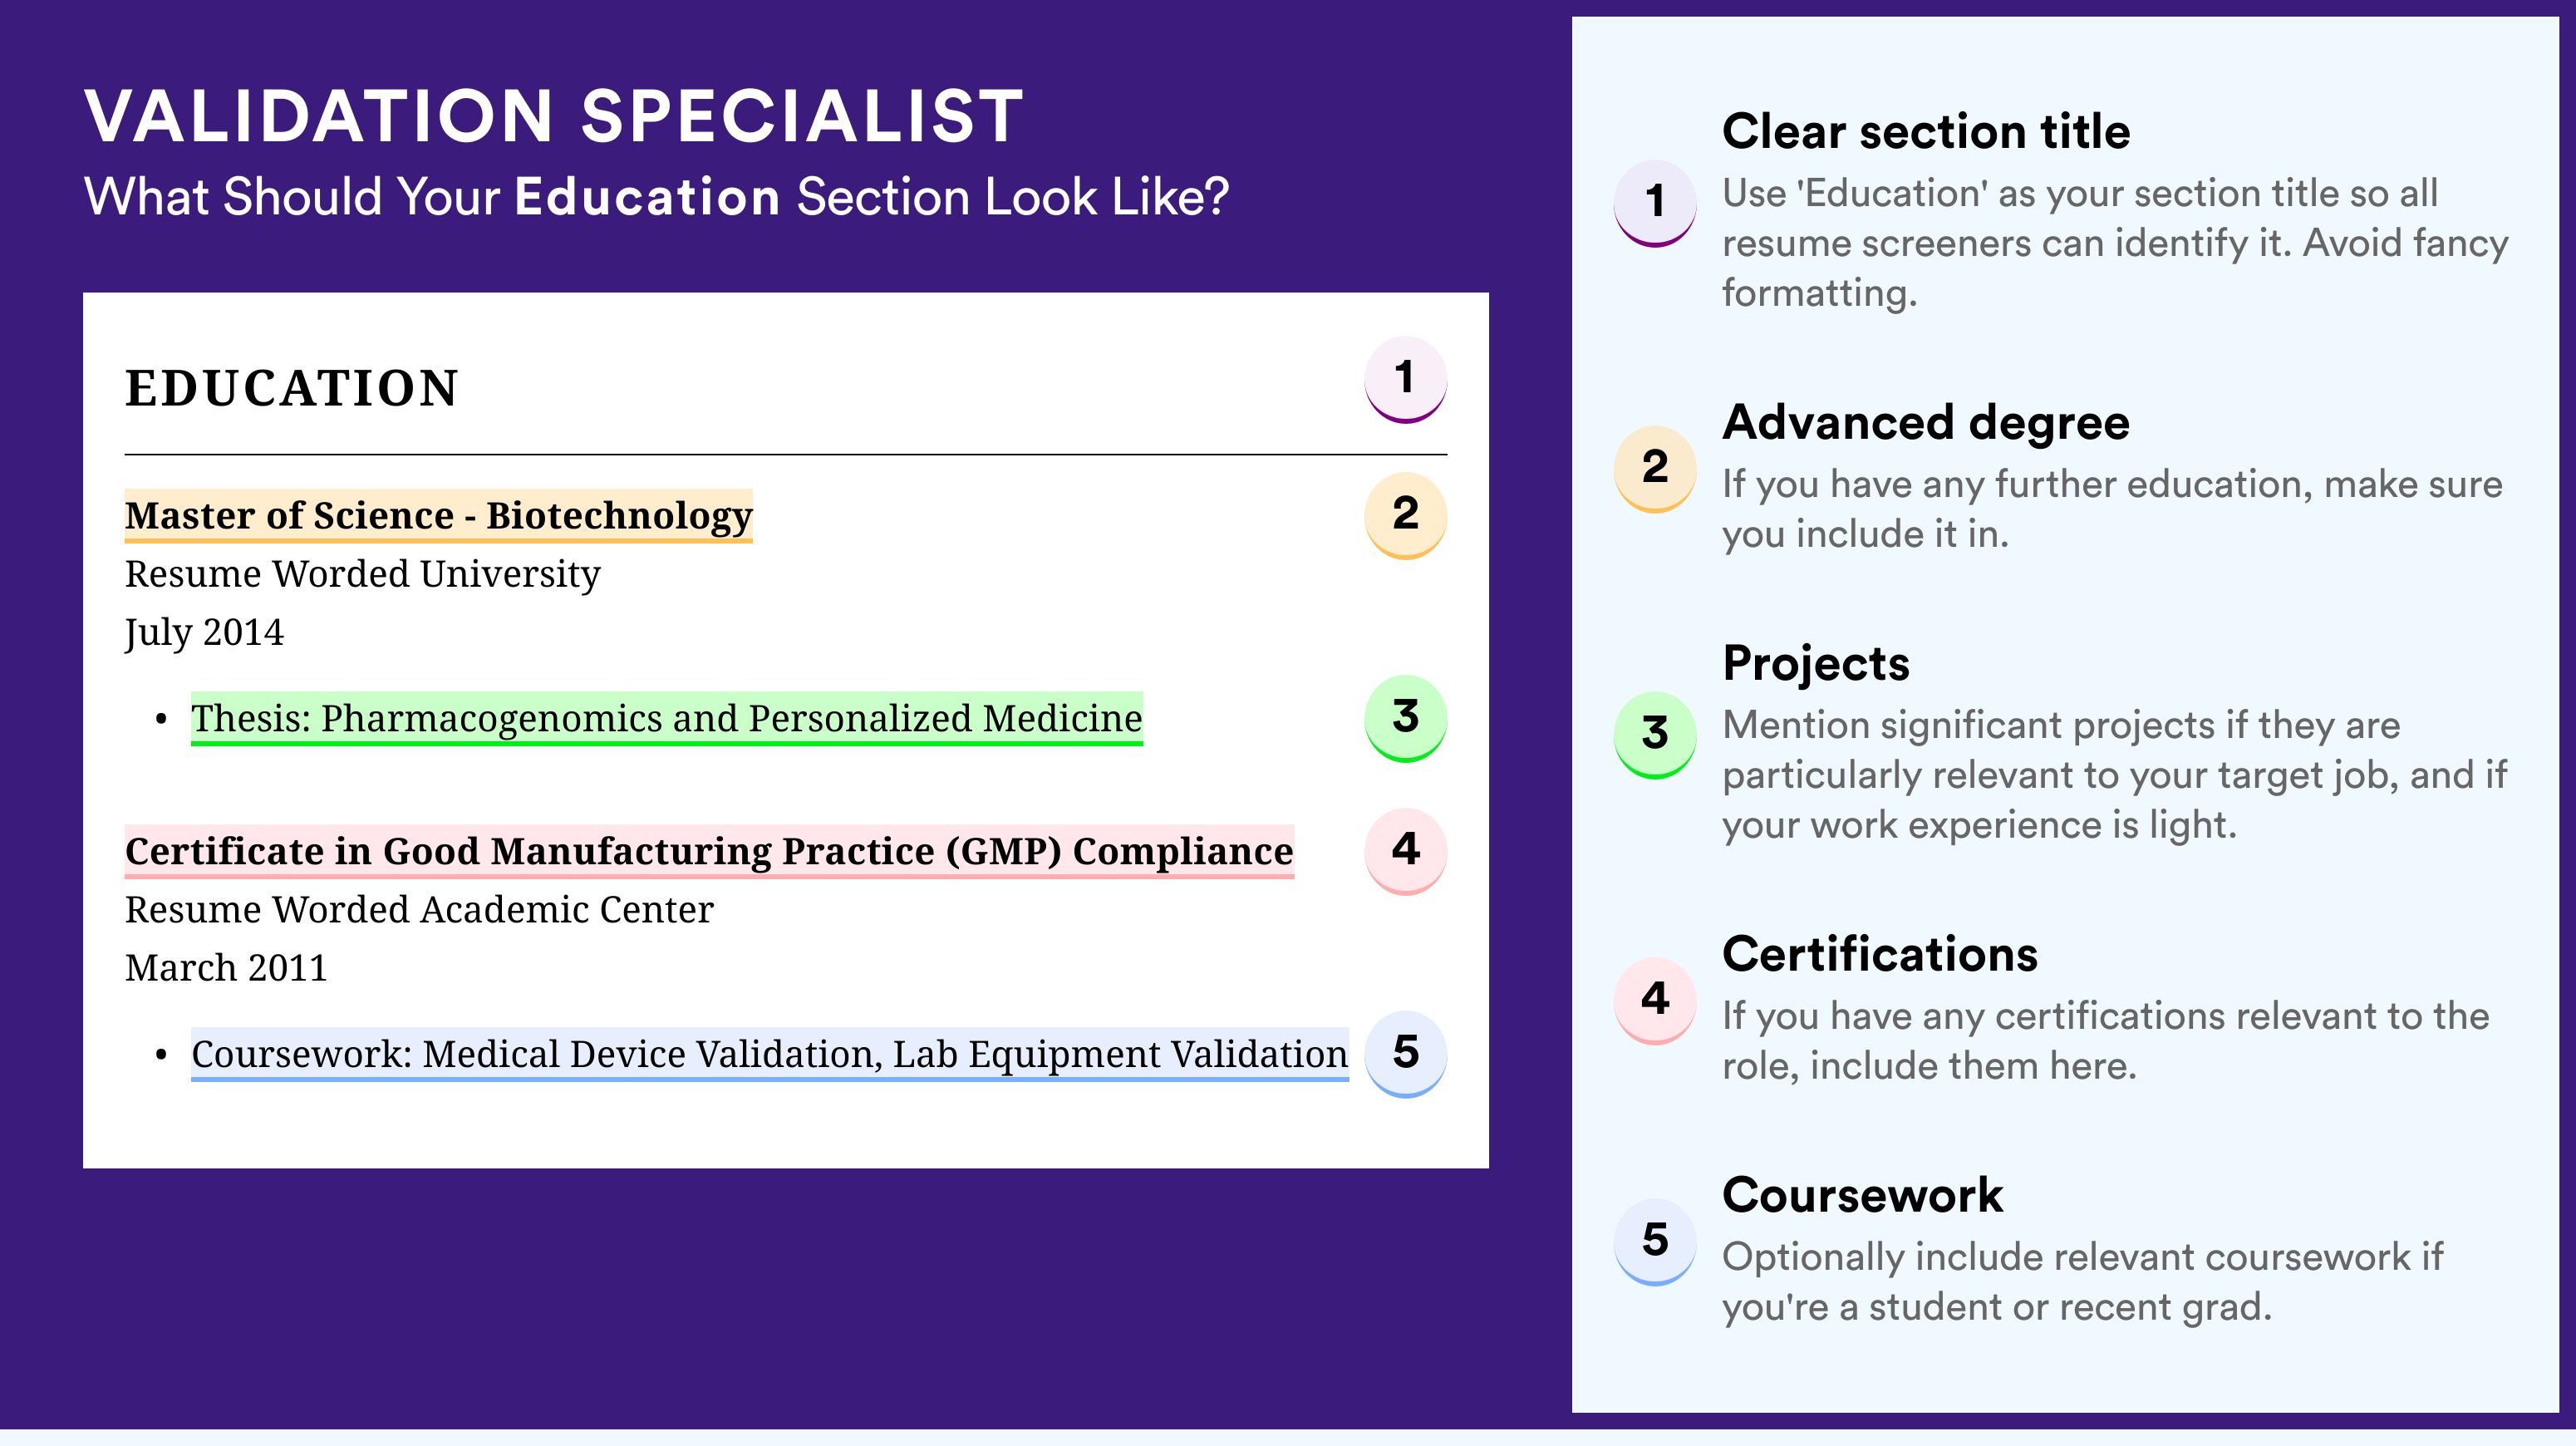The height and width of the screenshot is (1446, 2576).
Task: Click the Advanced degree heading
Action: pyautogui.click(x=1926, y=423)
